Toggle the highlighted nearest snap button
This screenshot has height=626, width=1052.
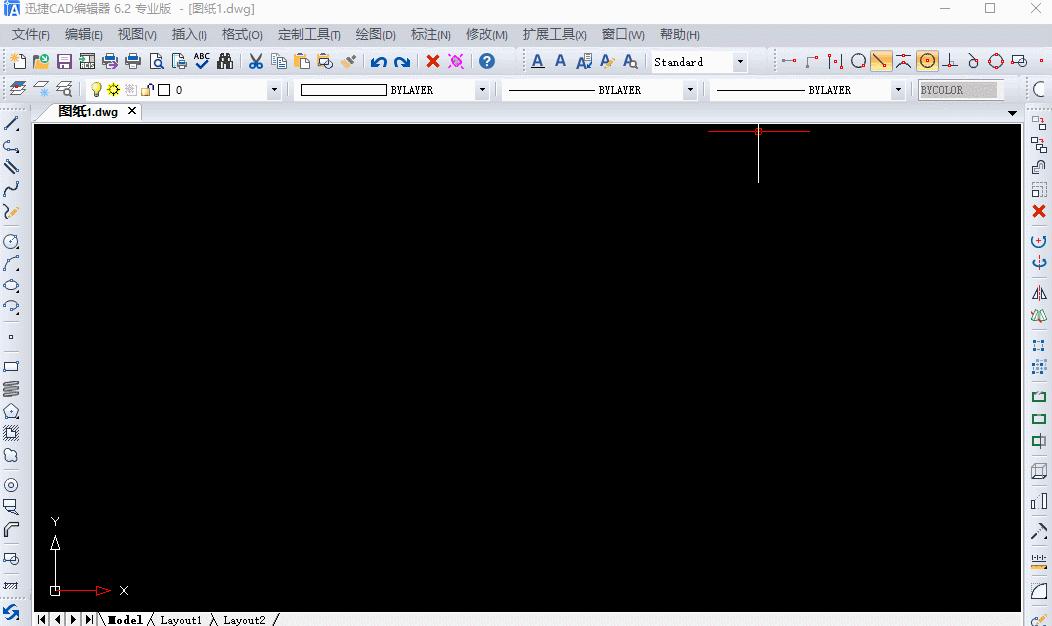[x=881, y=62]
